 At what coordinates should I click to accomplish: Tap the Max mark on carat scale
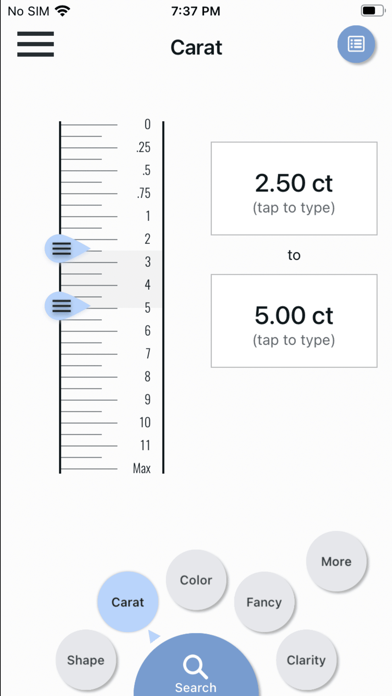[142, 468]
